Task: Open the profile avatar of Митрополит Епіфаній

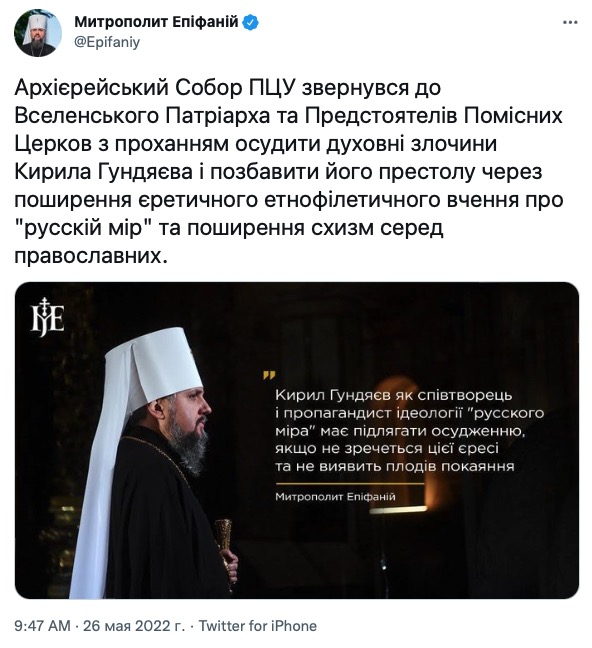Action: (x=38, y=32)
